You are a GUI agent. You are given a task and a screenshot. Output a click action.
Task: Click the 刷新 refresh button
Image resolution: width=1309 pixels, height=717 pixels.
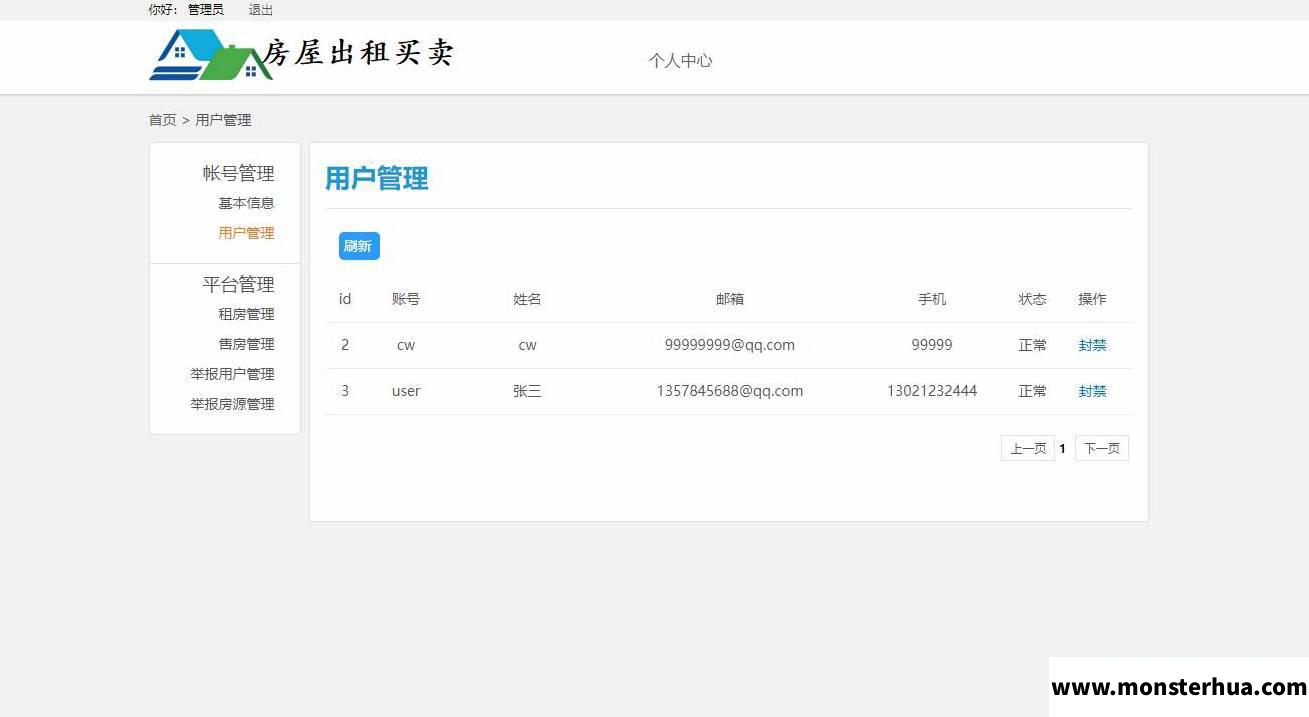click(359, 246)
